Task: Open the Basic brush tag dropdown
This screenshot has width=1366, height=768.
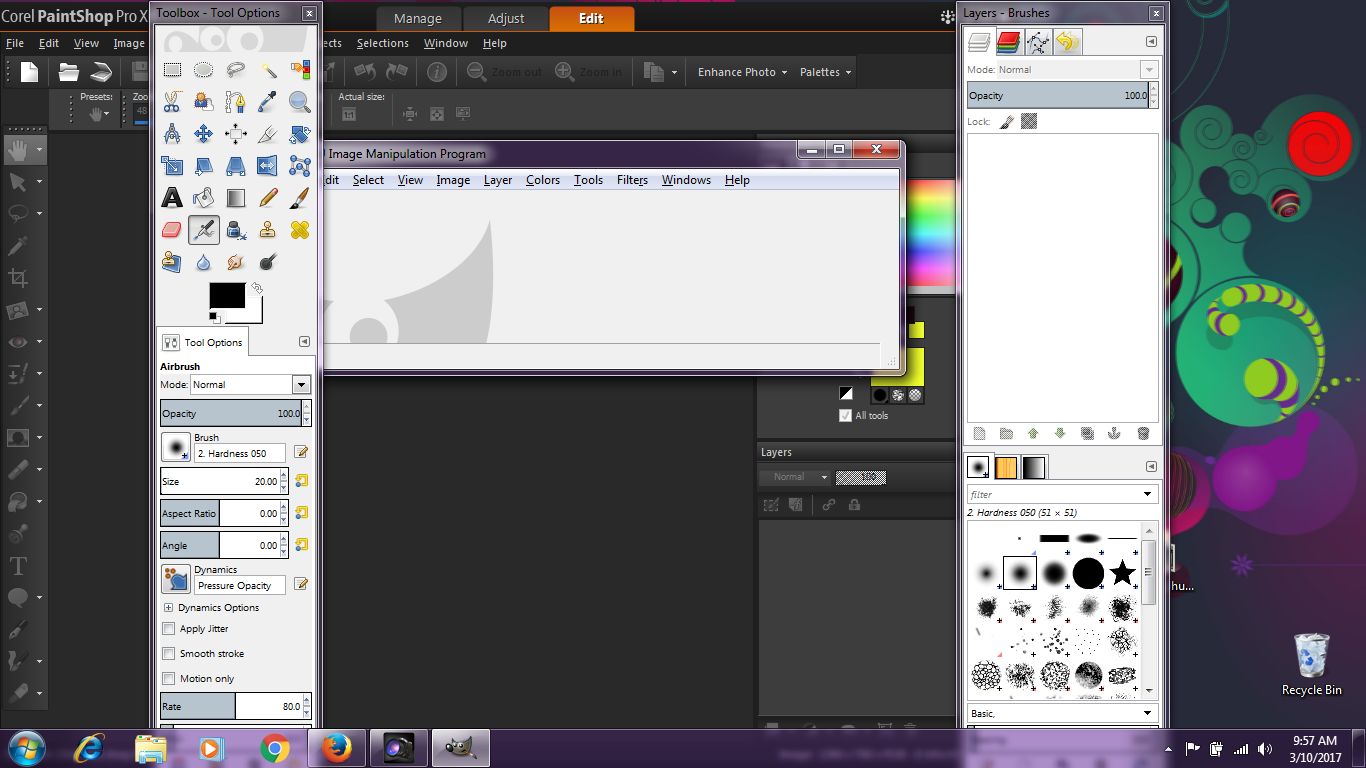Action: [1147, 713]
